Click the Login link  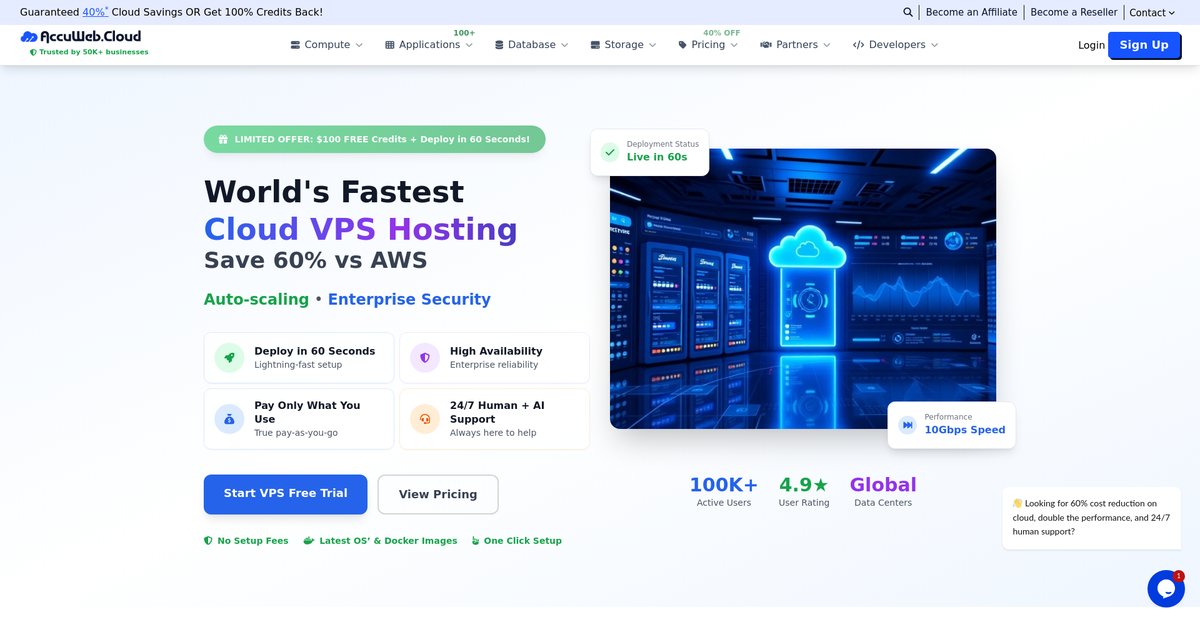click(1091, 45)
